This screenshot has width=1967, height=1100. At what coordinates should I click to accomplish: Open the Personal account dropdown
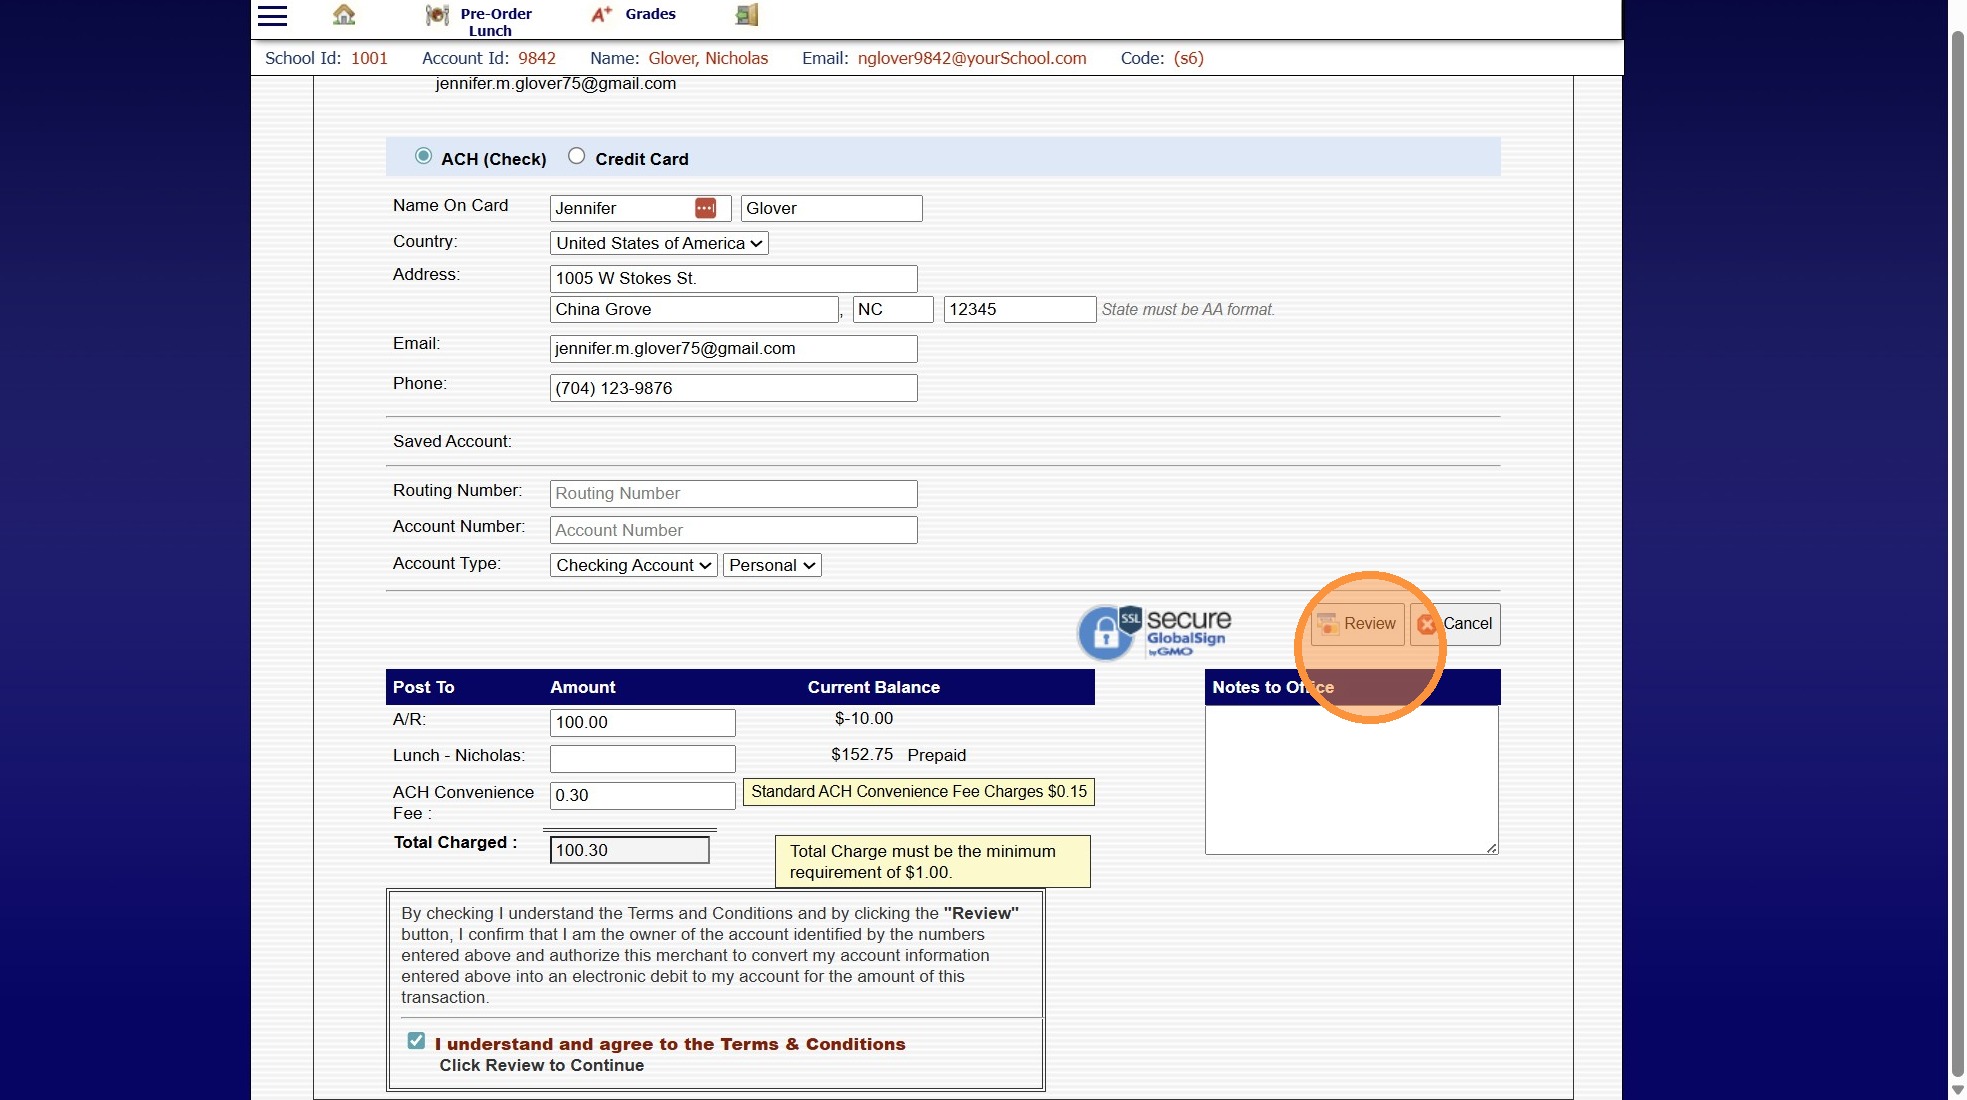[771, 565]
